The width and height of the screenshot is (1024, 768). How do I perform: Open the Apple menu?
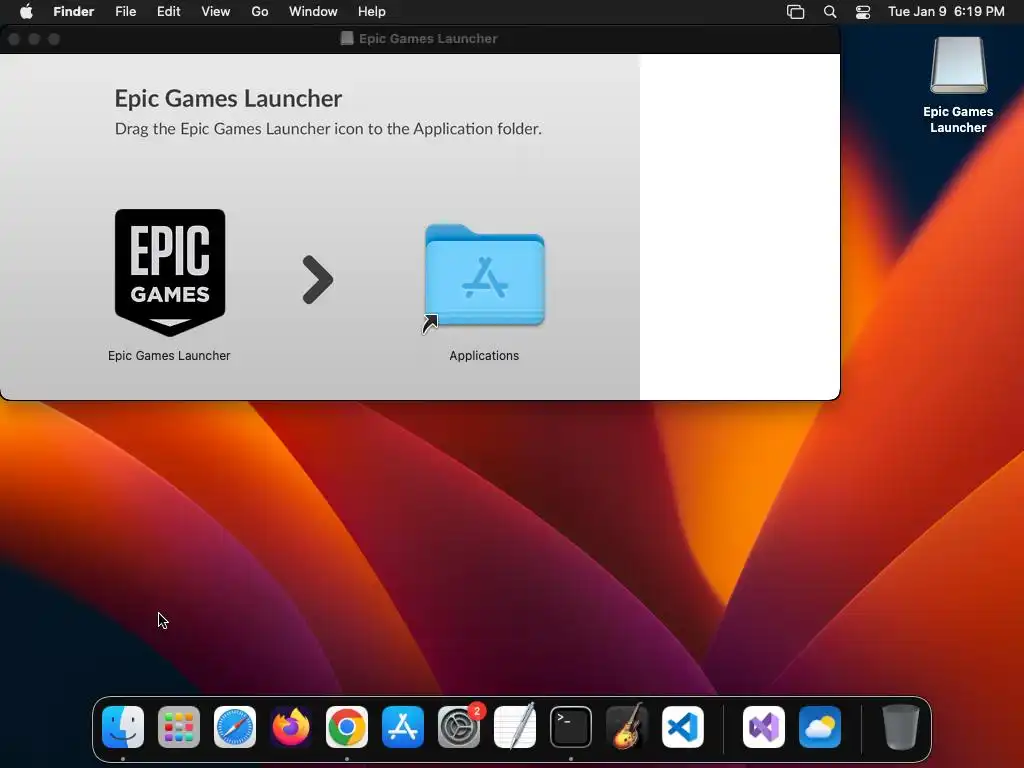26,11
